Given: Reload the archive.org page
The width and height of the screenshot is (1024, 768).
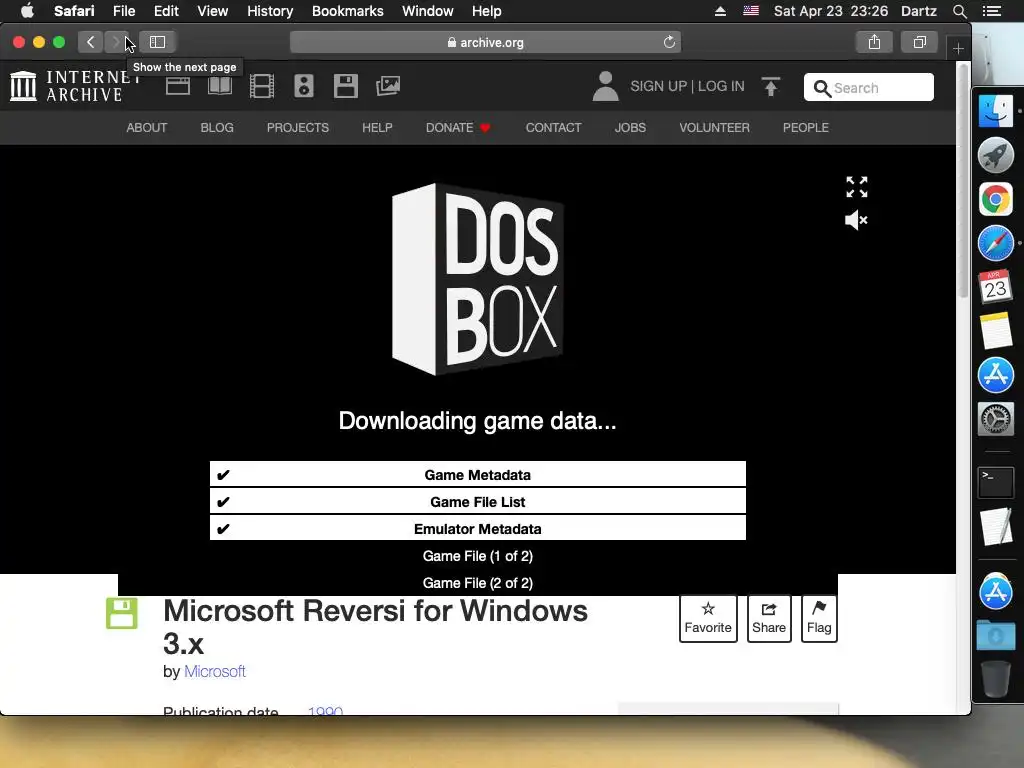Looking at the screenshot, I should [x=669, y=42].
